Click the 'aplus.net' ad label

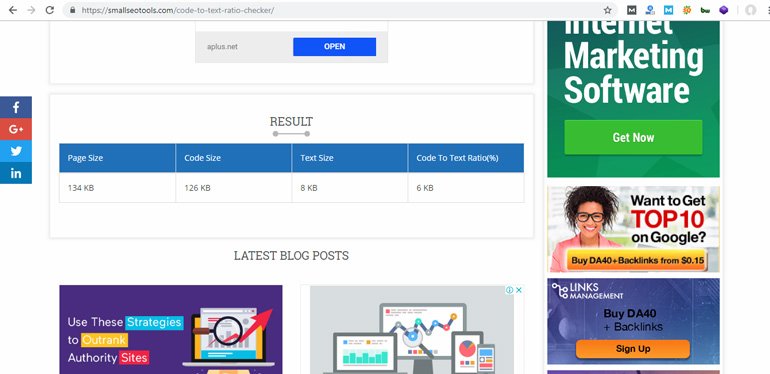coord(222,47)
